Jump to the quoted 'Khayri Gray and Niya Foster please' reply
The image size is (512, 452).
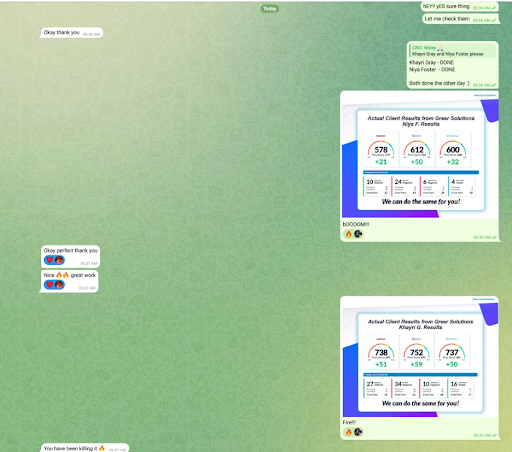[452, 51]
